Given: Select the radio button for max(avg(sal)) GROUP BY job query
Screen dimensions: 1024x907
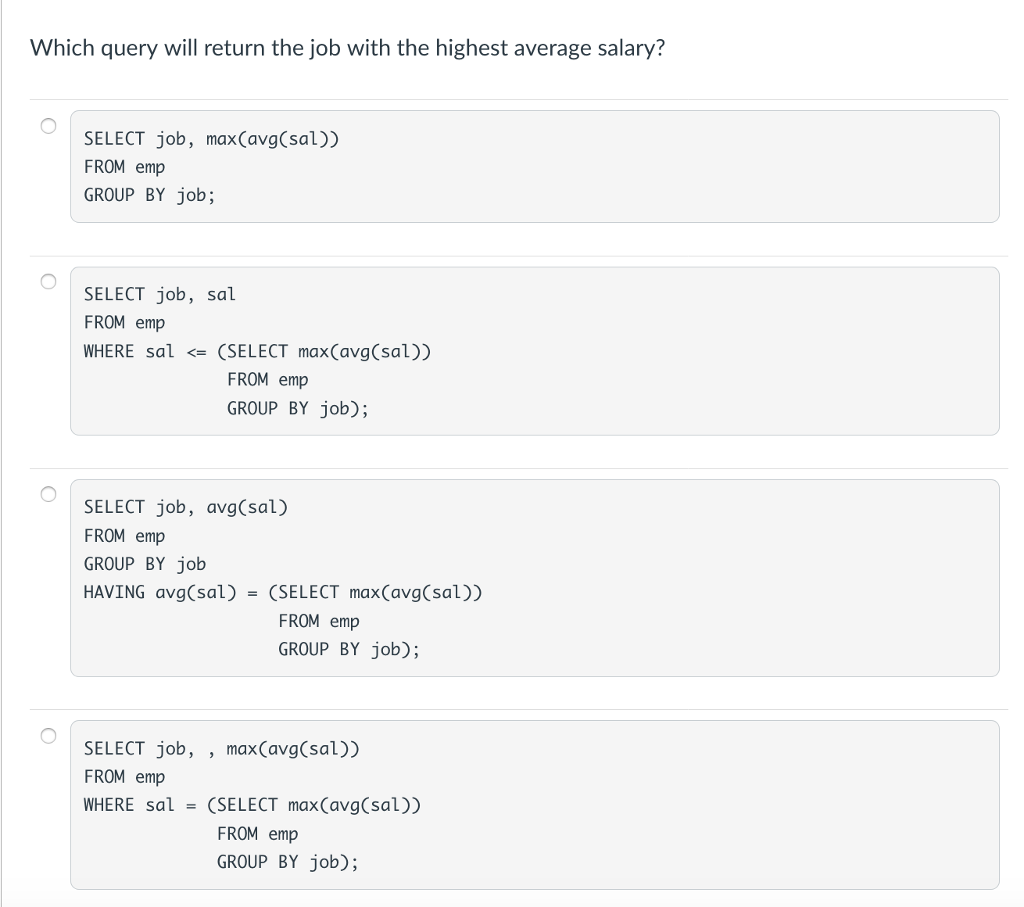Looking at the screenshot, I should [48, 125].
